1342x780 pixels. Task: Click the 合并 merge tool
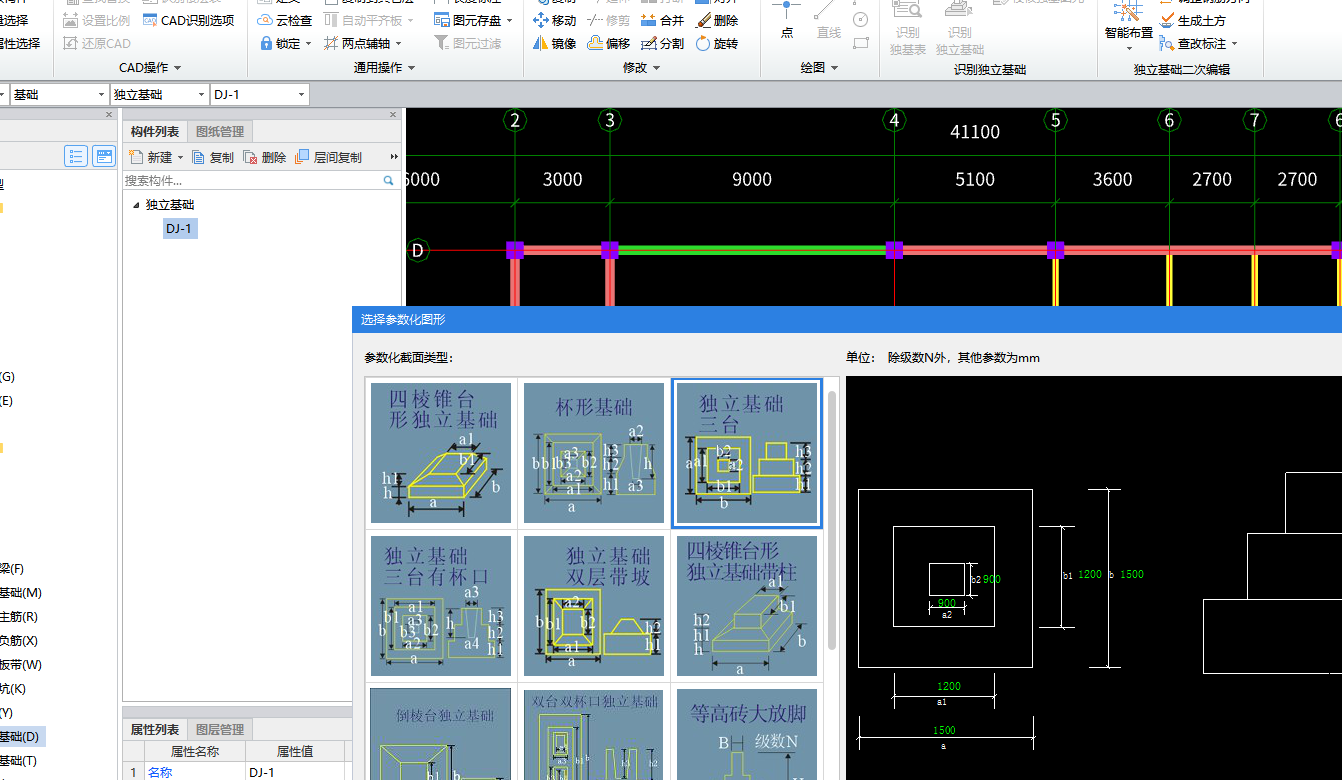coord(663,20)
